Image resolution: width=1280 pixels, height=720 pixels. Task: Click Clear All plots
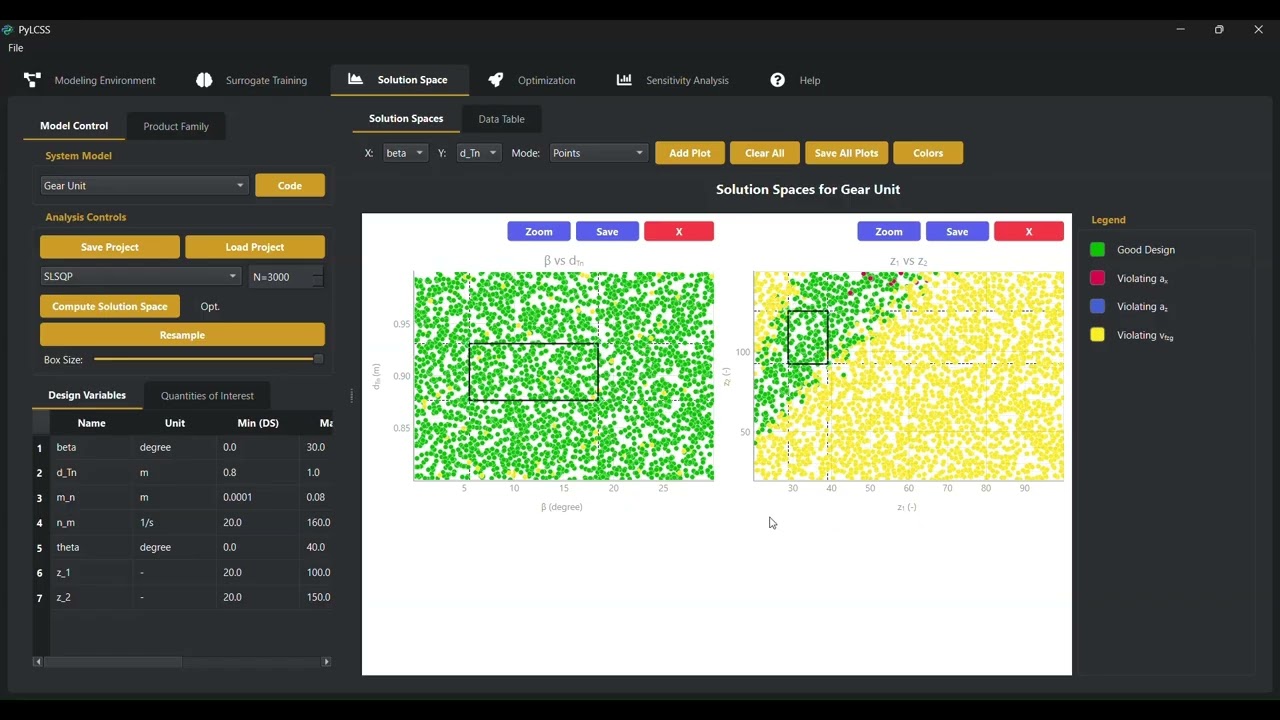pyautogui.click(x=764, y=153)
